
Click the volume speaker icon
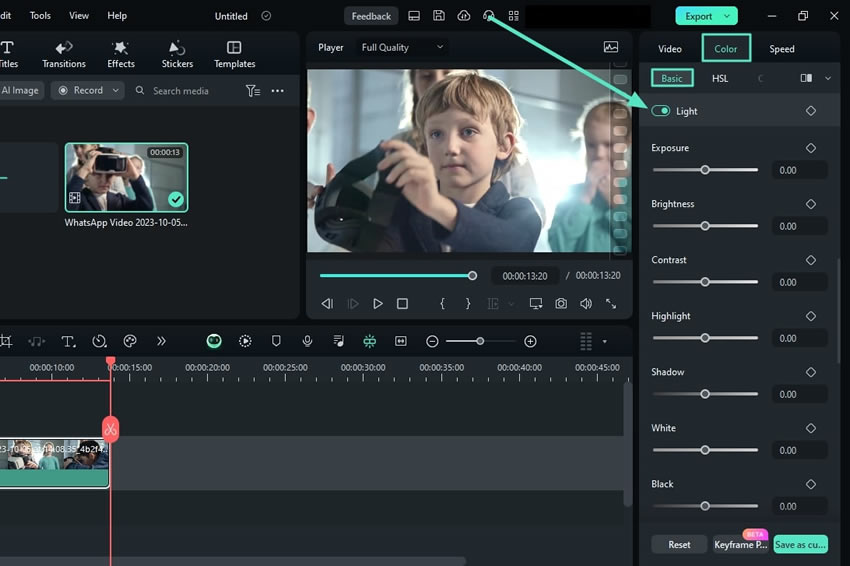586,304
